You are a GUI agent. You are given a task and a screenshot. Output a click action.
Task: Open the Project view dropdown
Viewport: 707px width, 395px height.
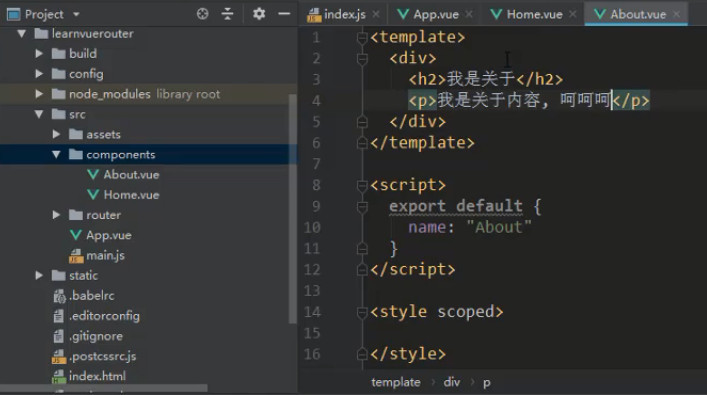pyautogui.click(x=76, y=14)
